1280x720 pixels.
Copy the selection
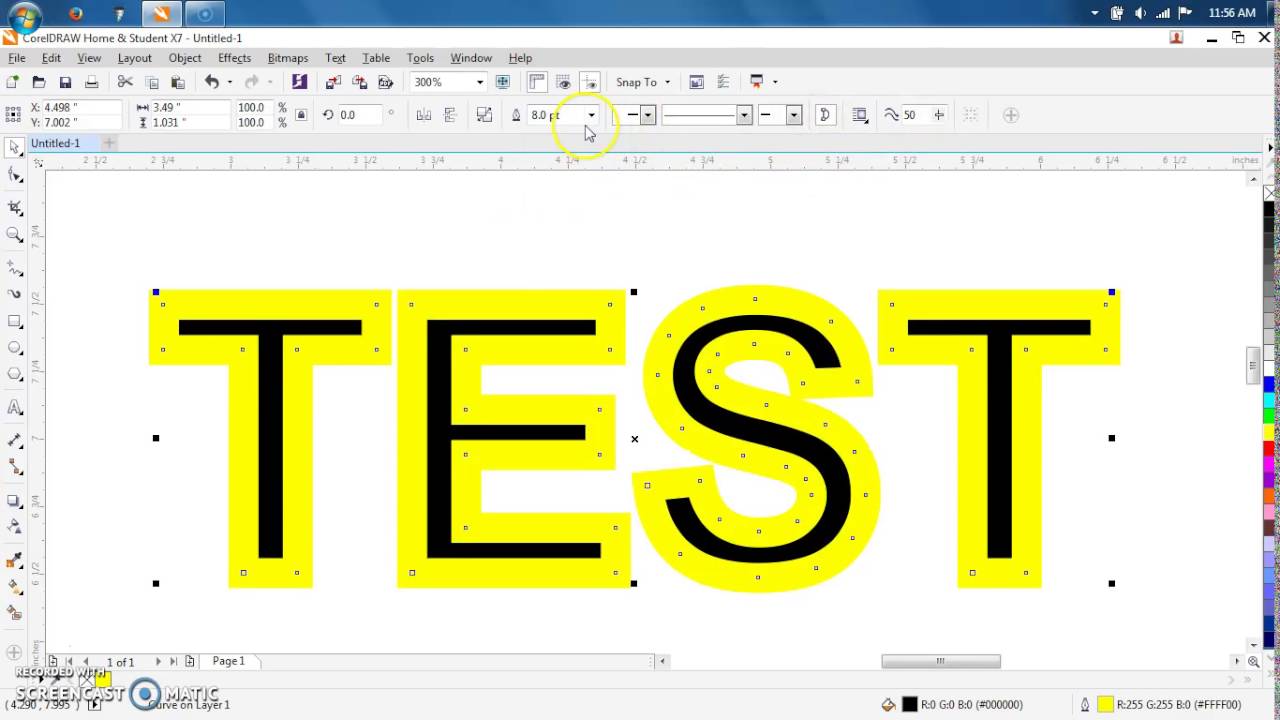tap(152, 82)
